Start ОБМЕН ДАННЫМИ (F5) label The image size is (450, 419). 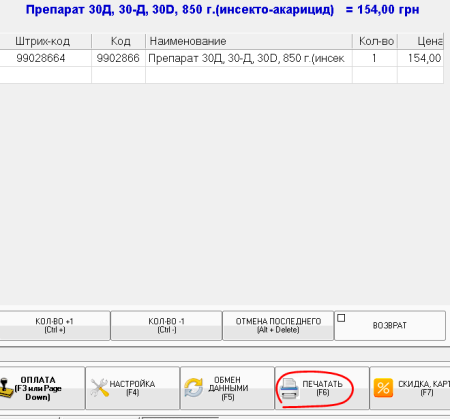(228, 388)
